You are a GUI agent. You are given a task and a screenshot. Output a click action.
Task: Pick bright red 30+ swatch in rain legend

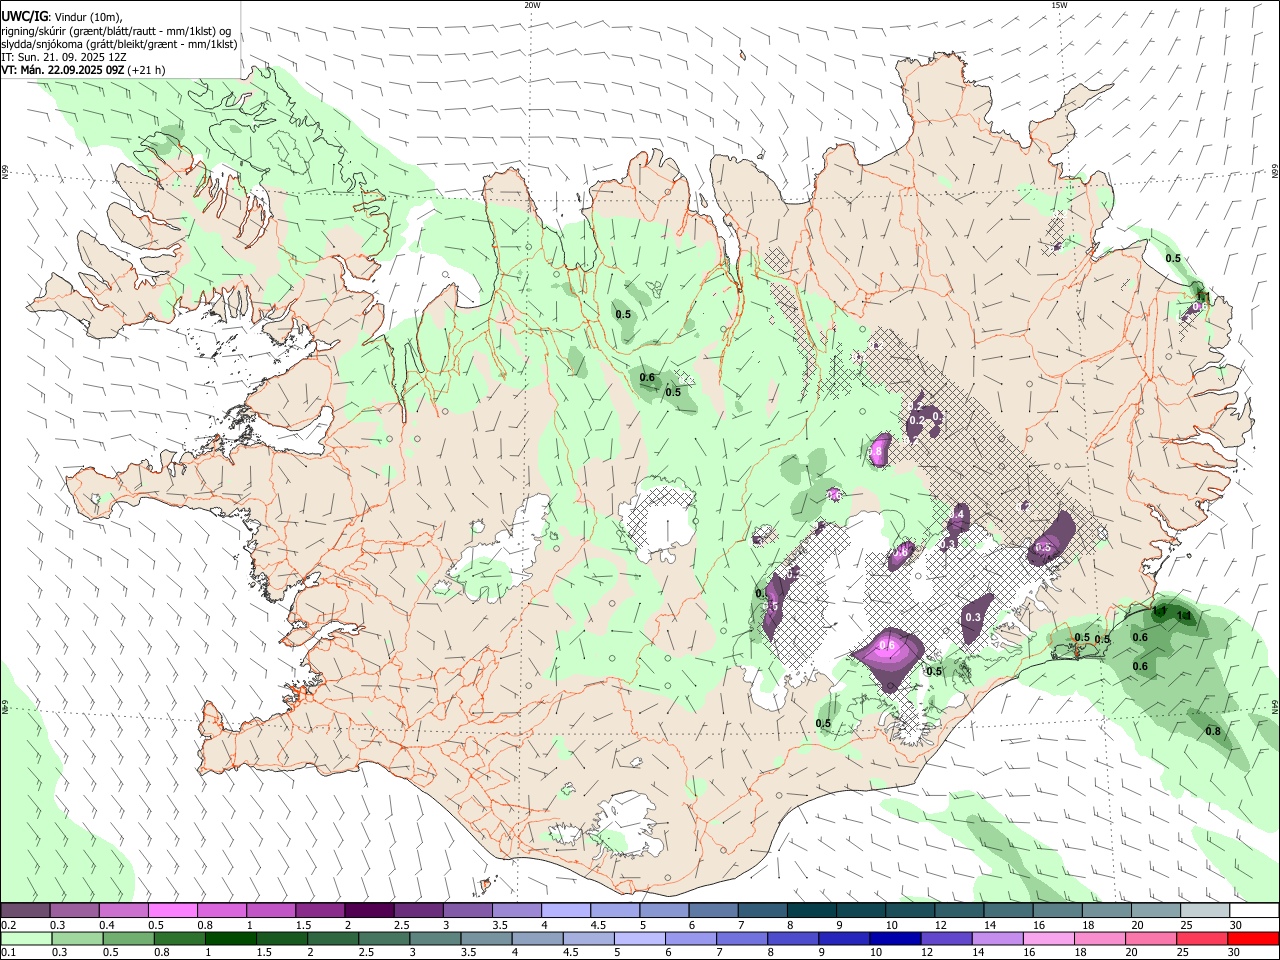click(1254, 938)
